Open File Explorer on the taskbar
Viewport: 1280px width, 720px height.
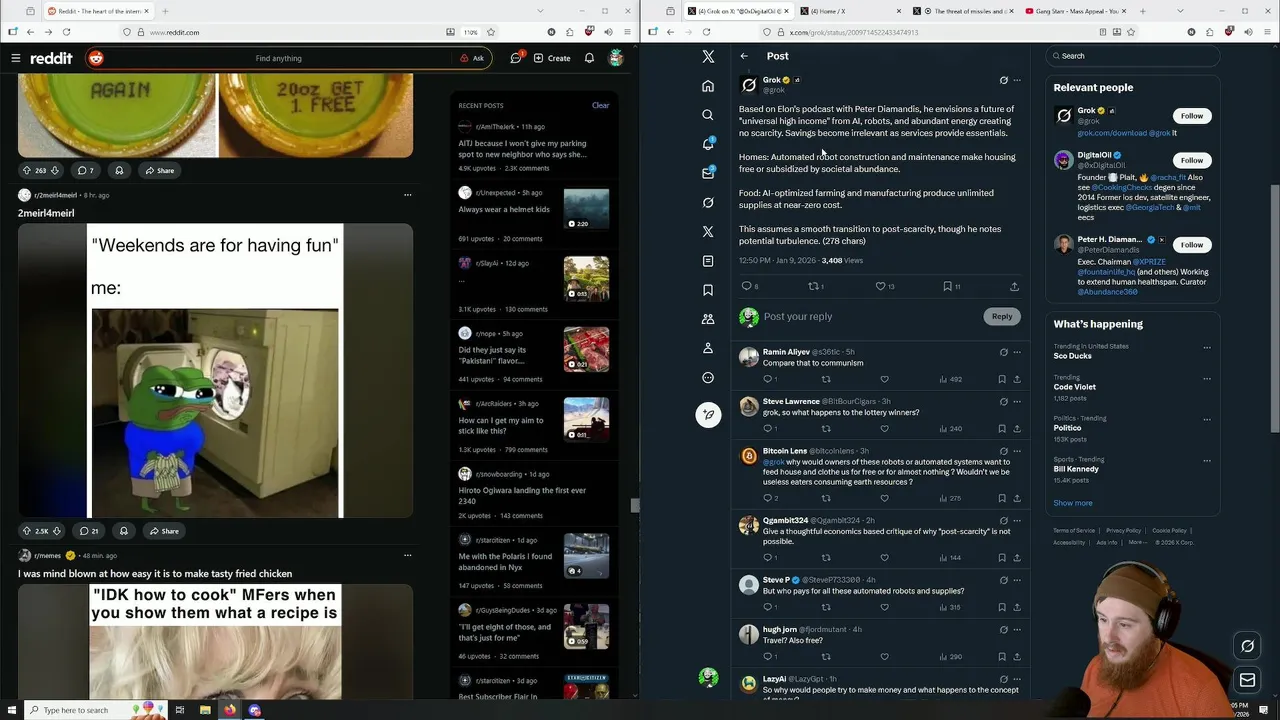(x=205, y=710)
